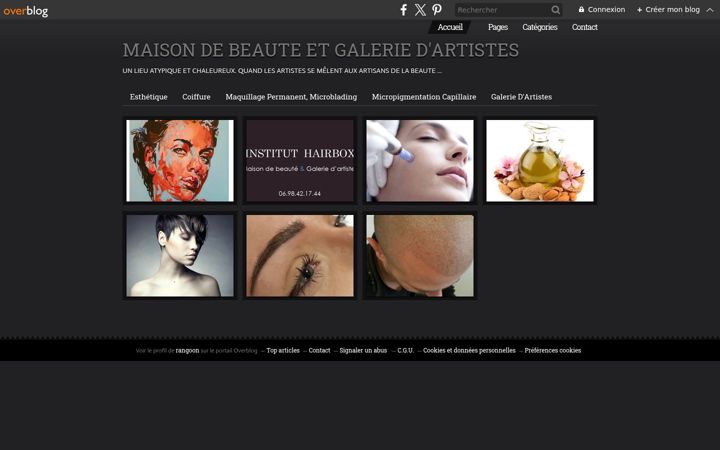Click the Maison de Beaute blog title
This screenshot has height=450, width=720.
pos(321,50)
